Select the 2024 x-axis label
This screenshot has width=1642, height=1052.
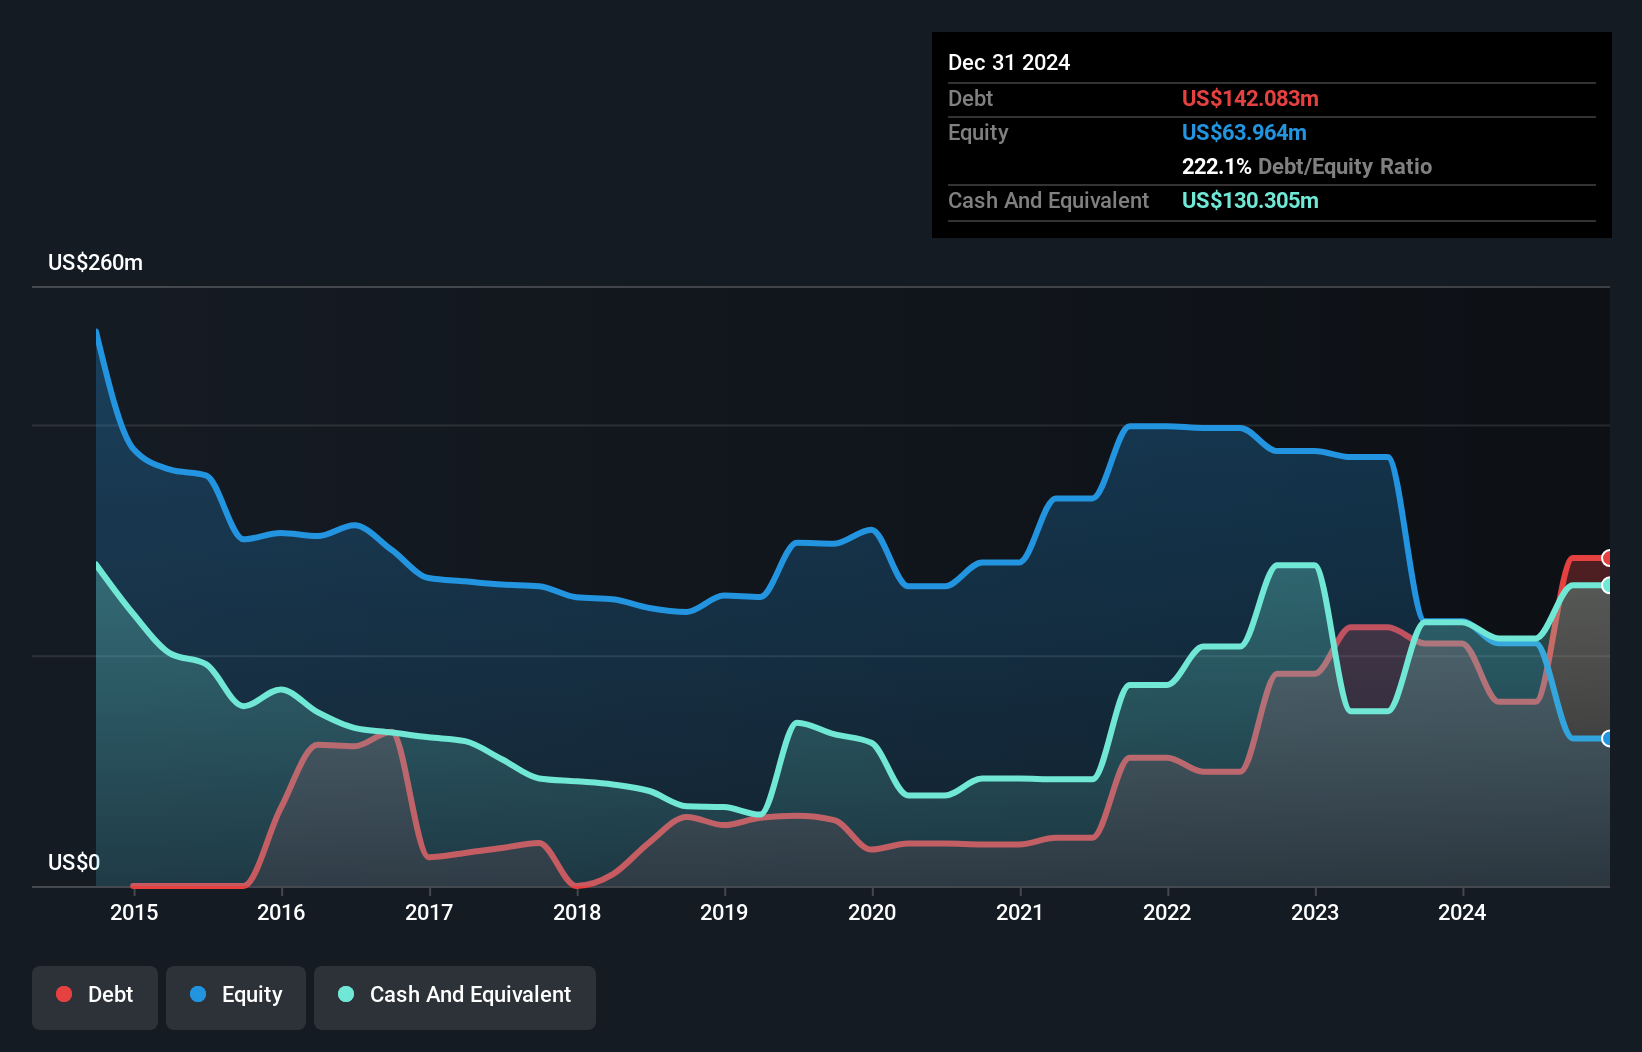pos(1462,912)
